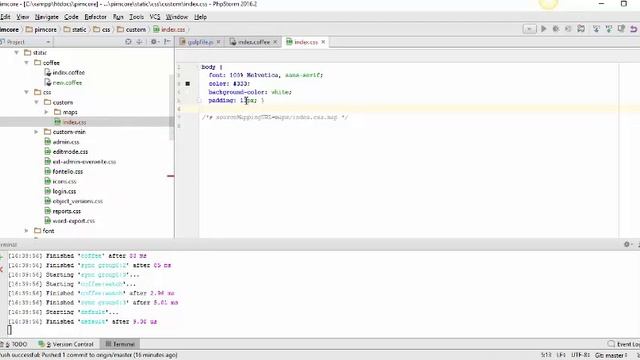This screenshot has height=360, width=640.
Task: Open the Run menu
Action: [118, 17]
